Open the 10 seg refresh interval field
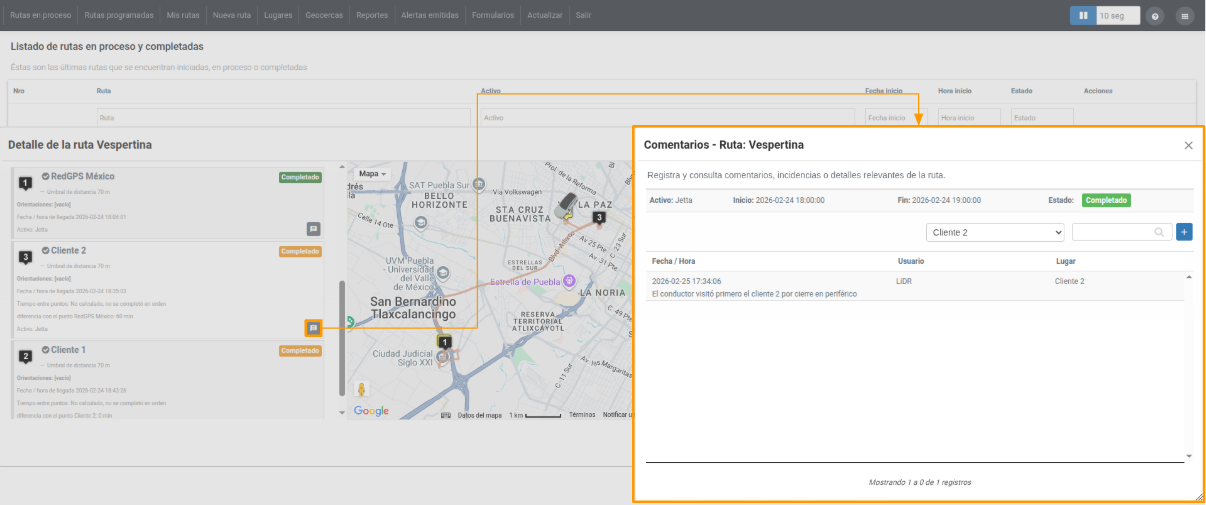 pyautogui.click(x=1118, y=16)
